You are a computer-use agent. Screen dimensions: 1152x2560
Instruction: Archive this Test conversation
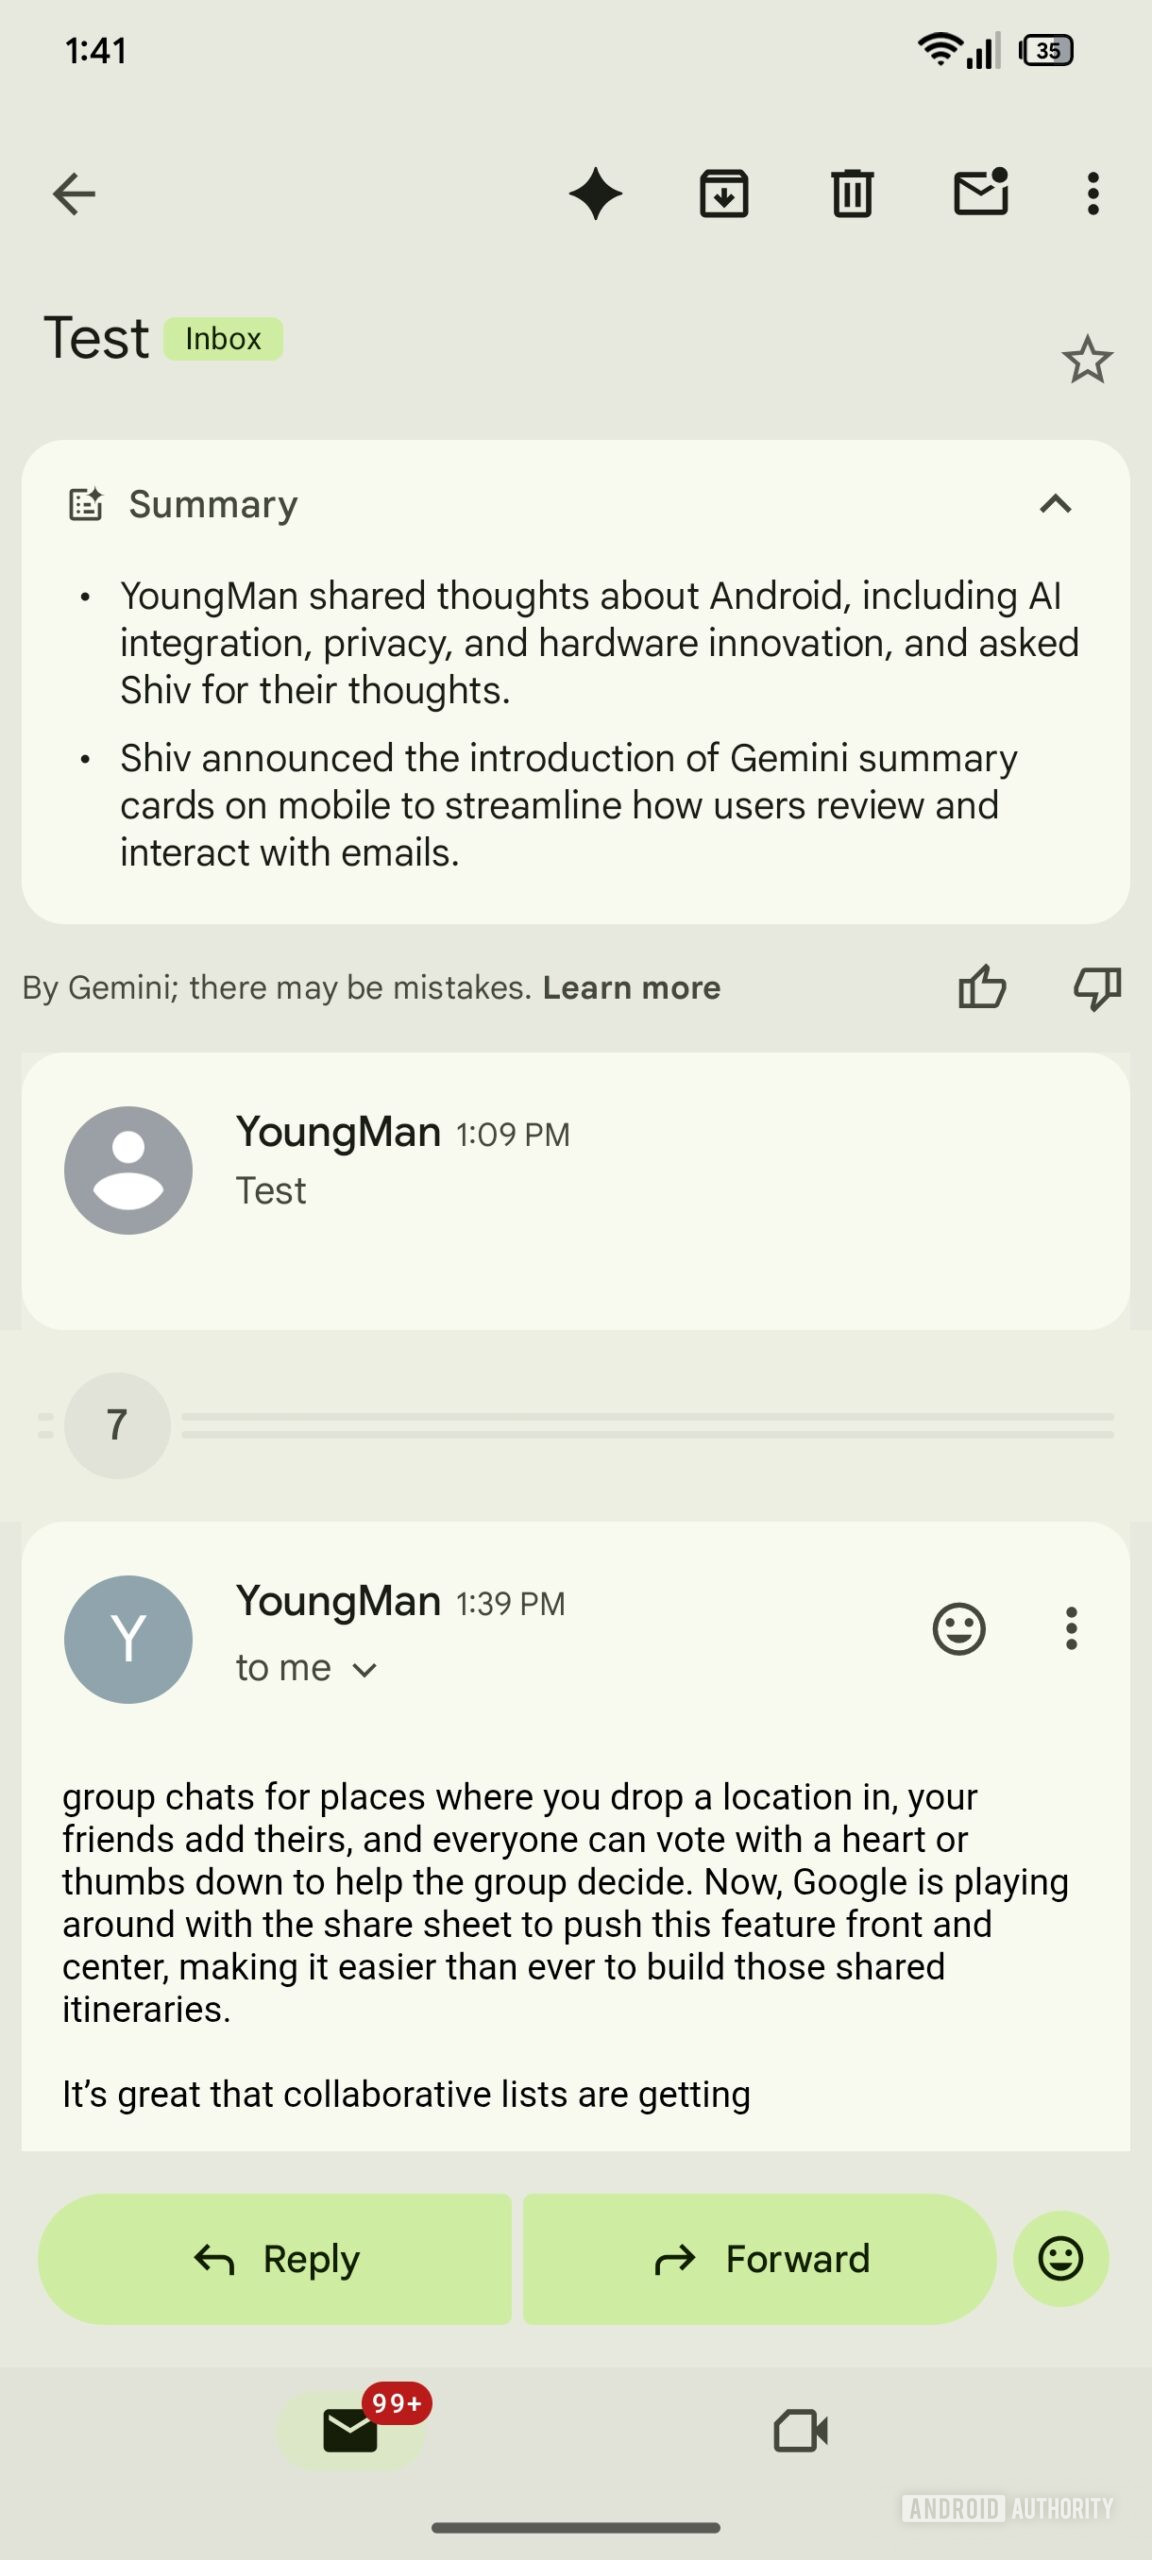pyautogui.click(x=724, y=194)
